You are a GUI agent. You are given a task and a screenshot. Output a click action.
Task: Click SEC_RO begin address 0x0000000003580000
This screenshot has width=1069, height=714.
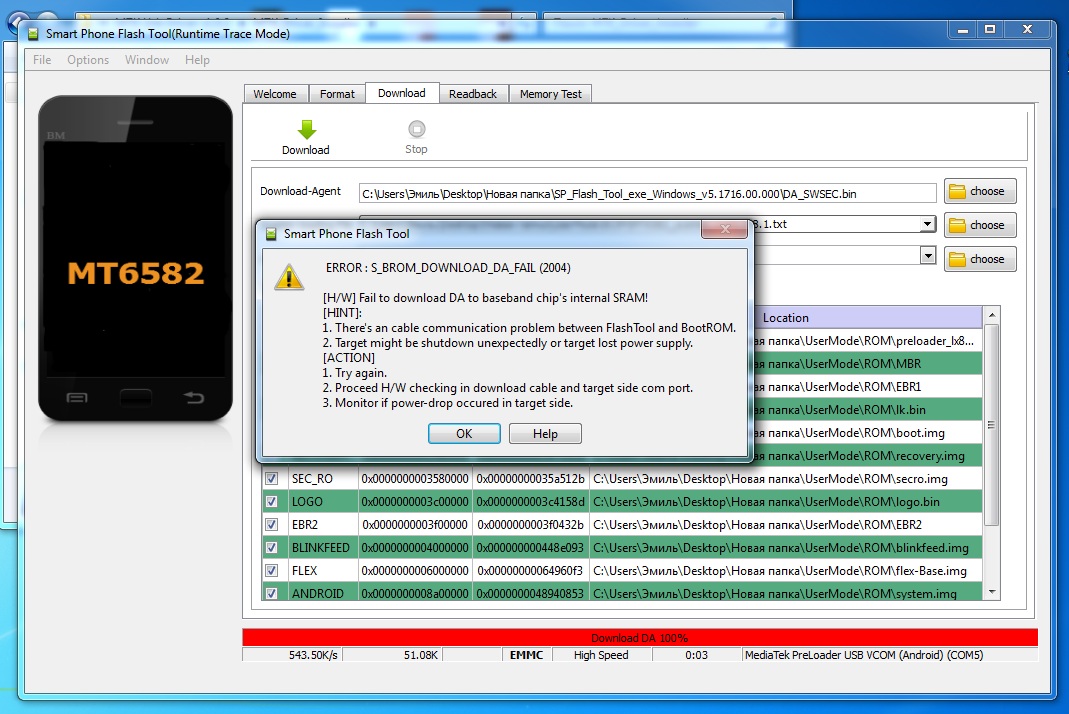pos(415,479)
